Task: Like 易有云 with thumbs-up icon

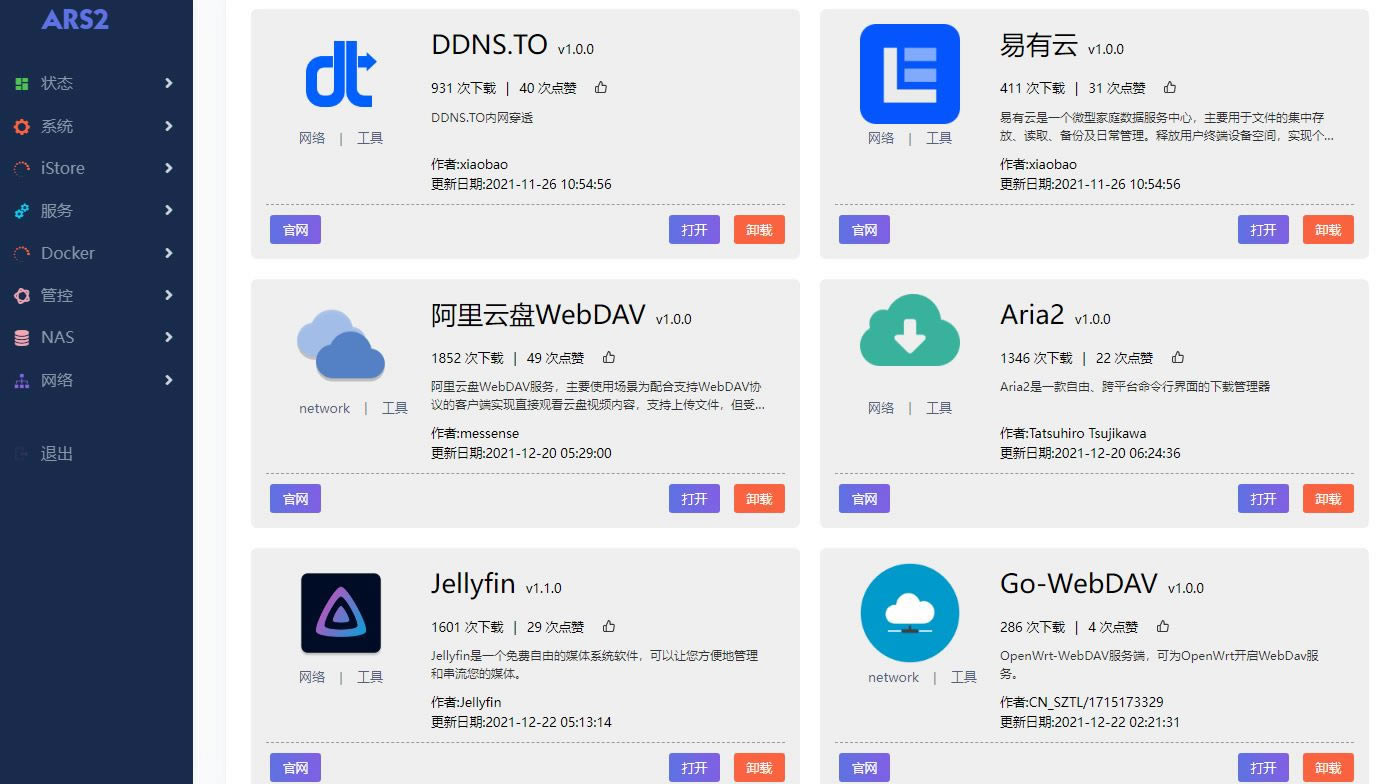Action: coord(1170,88)
